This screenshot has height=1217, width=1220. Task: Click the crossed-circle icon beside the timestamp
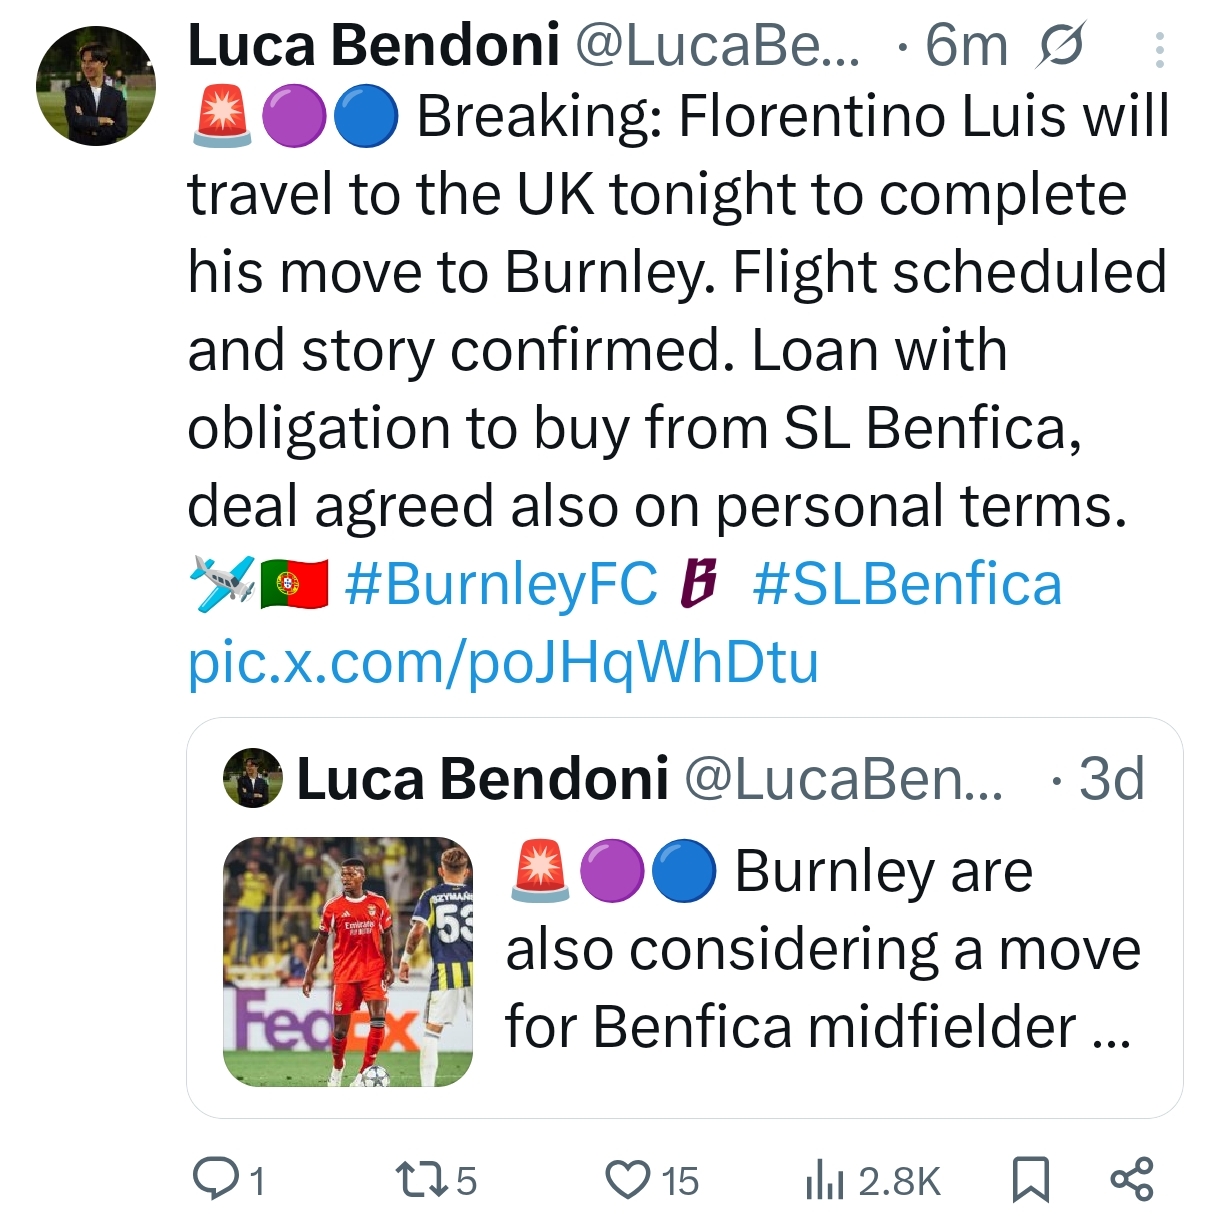tap(1061, 47)
